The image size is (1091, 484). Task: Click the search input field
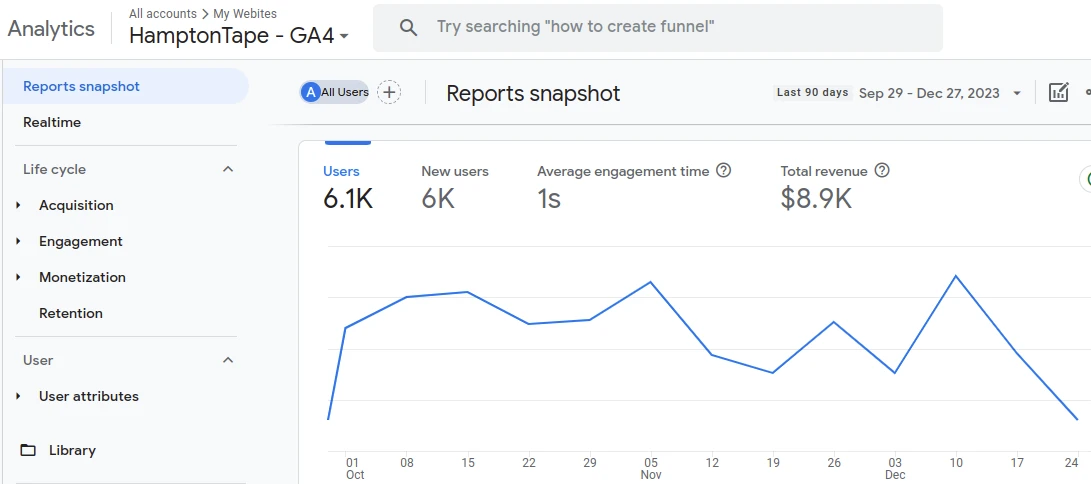(x=658, y=28)
